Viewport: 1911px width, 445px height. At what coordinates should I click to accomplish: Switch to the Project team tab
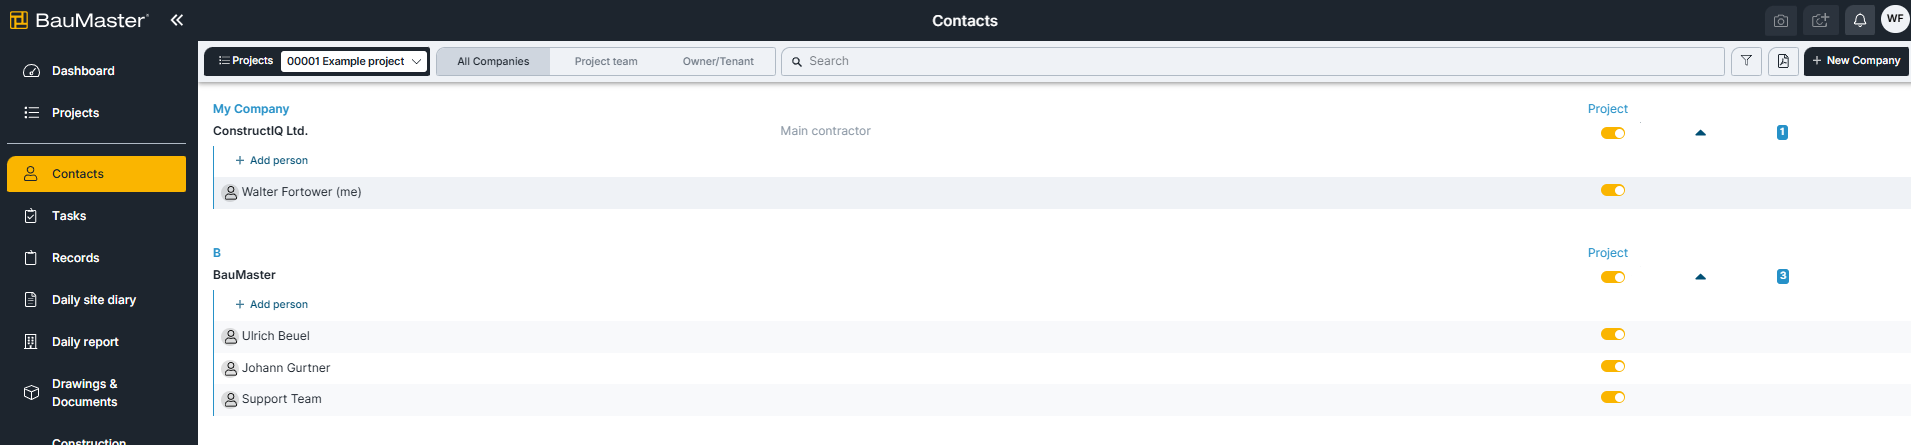pyautogui.click(x=606, y=61)
